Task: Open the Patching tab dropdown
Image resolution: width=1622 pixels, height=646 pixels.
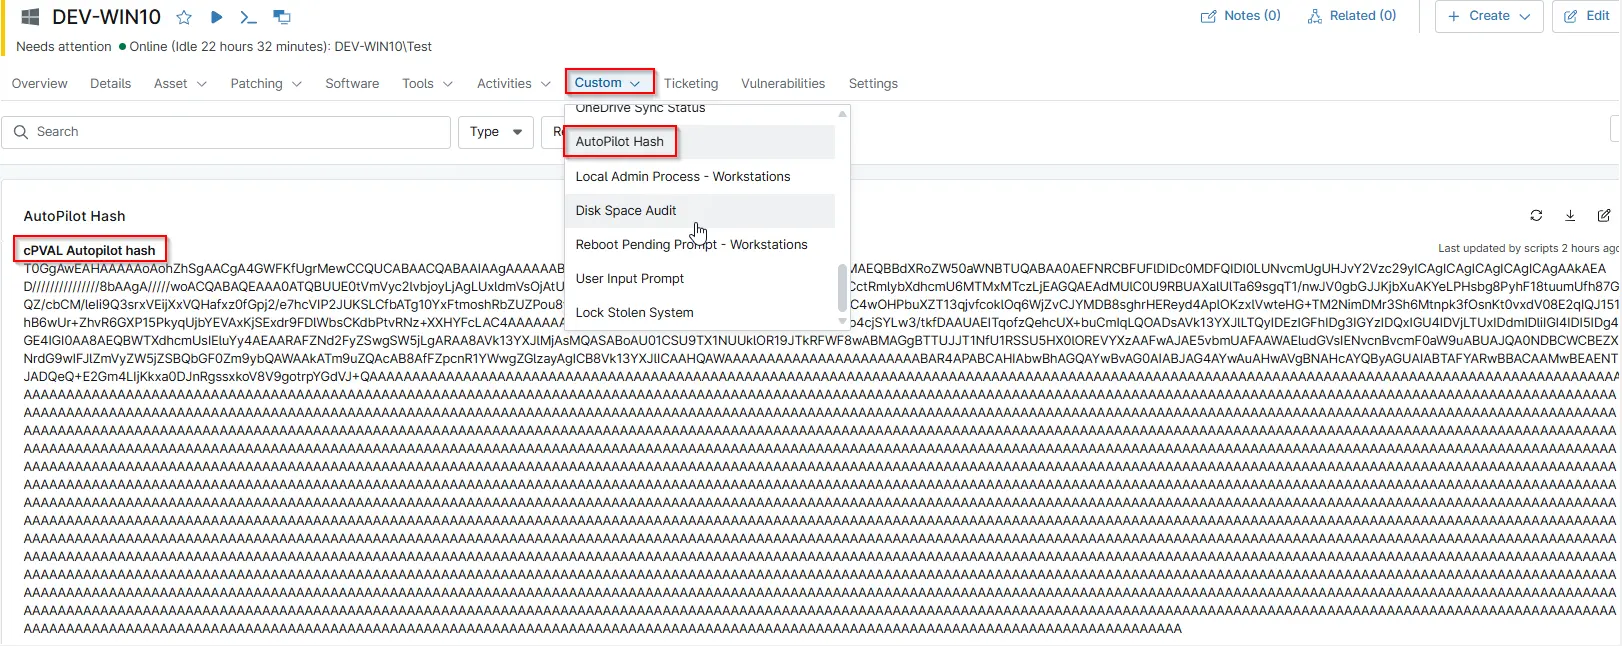Action: tap(266, 84)
